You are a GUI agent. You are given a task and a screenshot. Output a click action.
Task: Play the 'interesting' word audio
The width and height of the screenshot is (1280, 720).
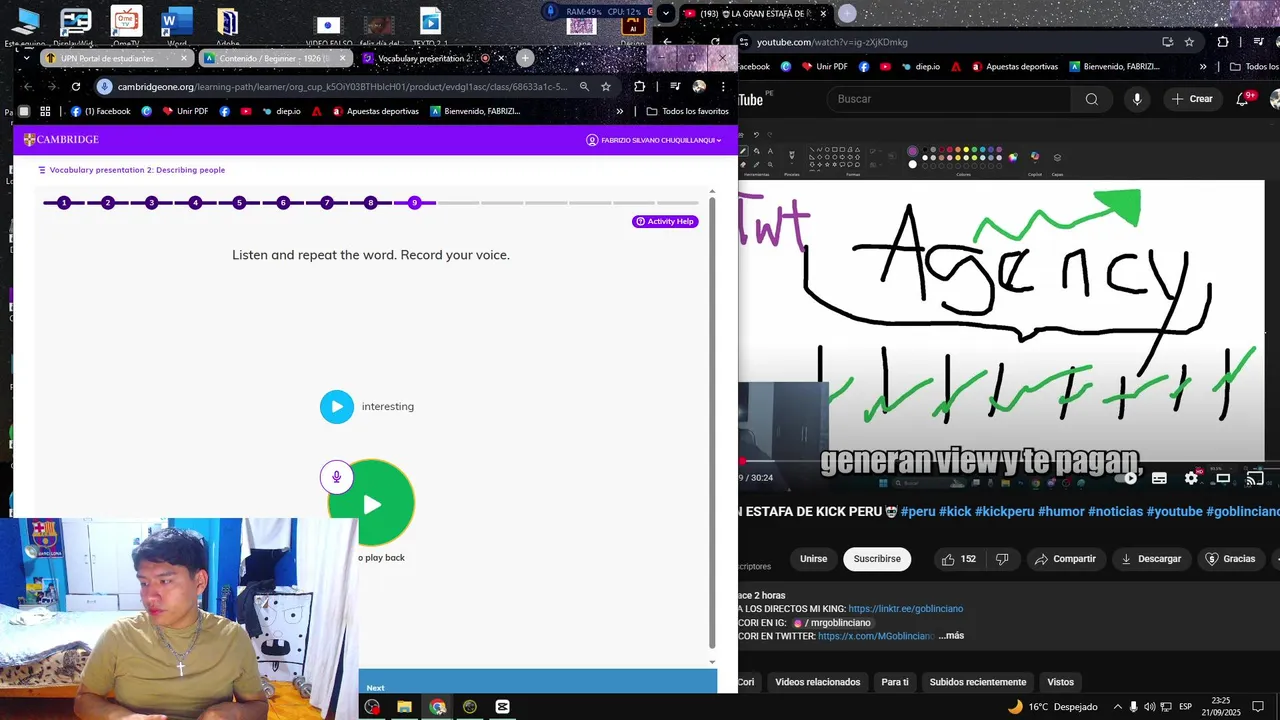pyautogui.click(x=337, y=407)
